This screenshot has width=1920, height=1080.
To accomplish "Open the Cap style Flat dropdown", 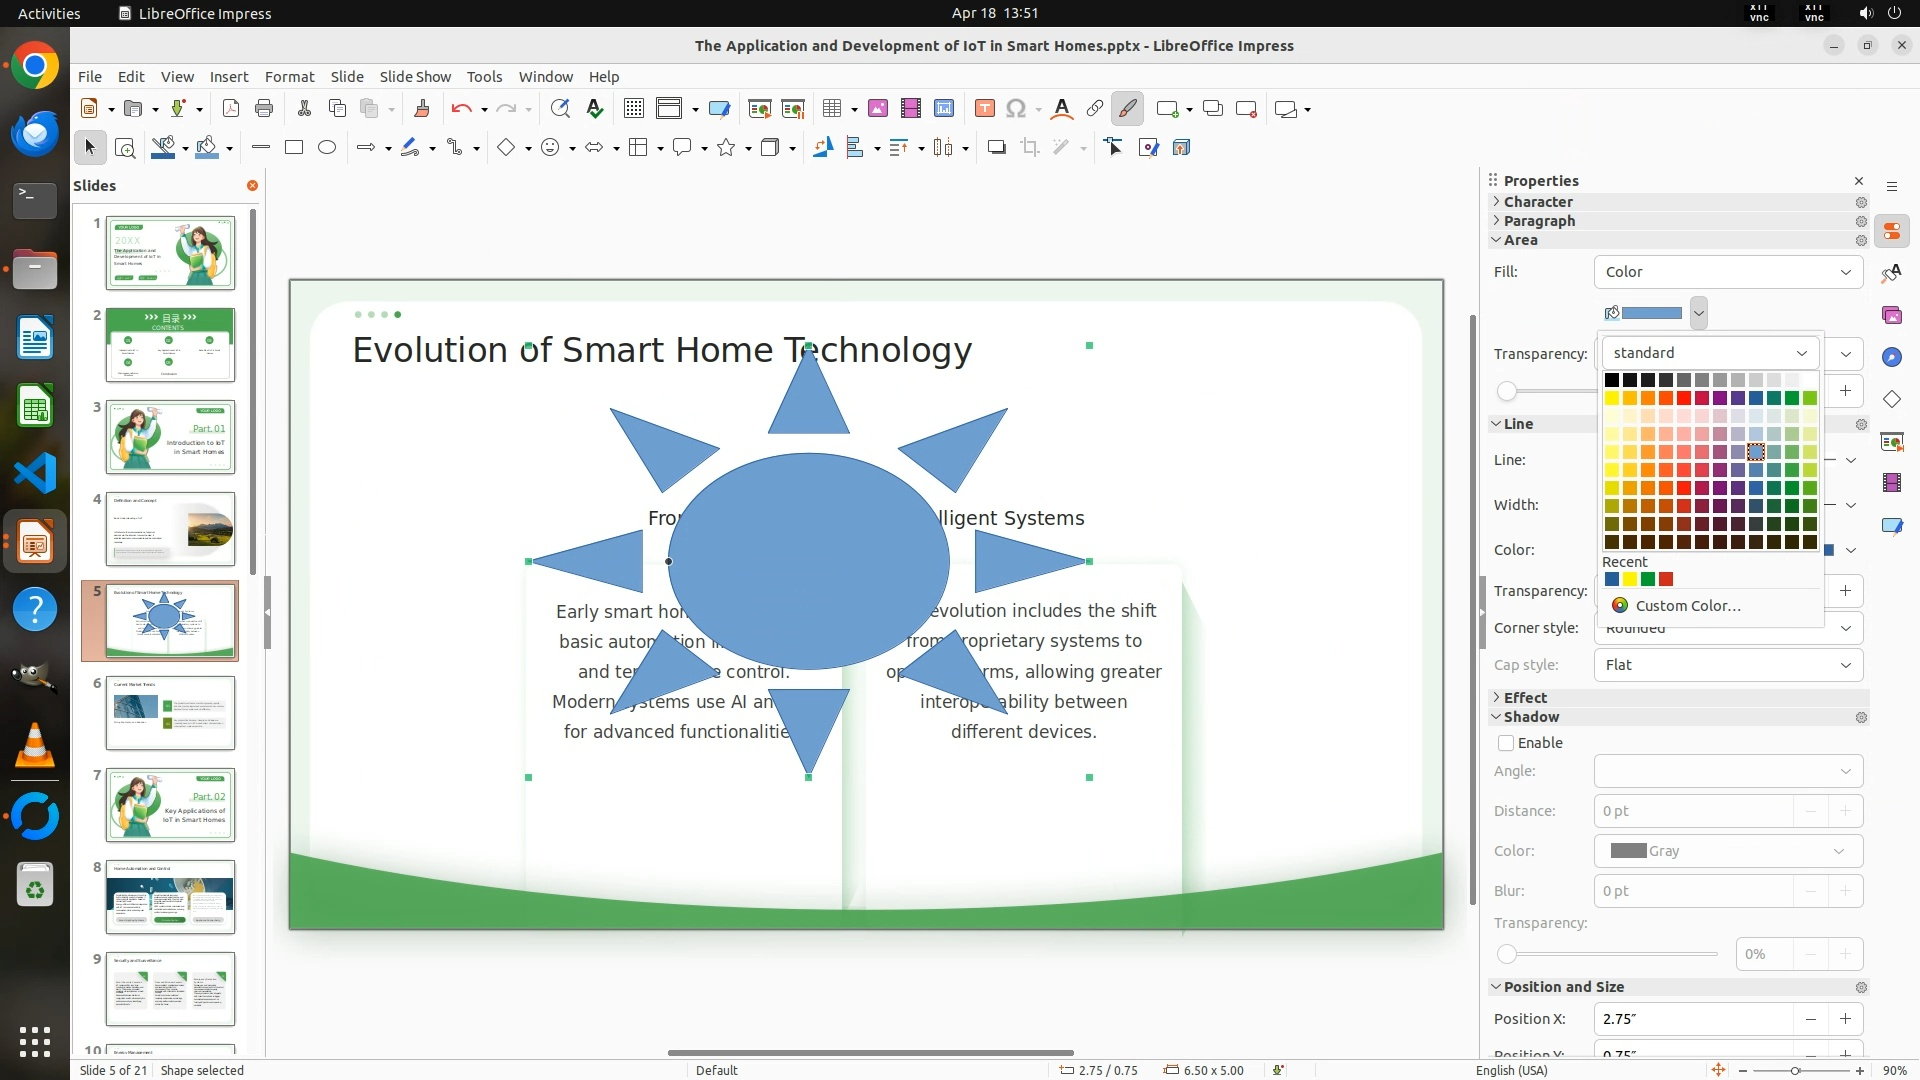I will coord(1728,665).
